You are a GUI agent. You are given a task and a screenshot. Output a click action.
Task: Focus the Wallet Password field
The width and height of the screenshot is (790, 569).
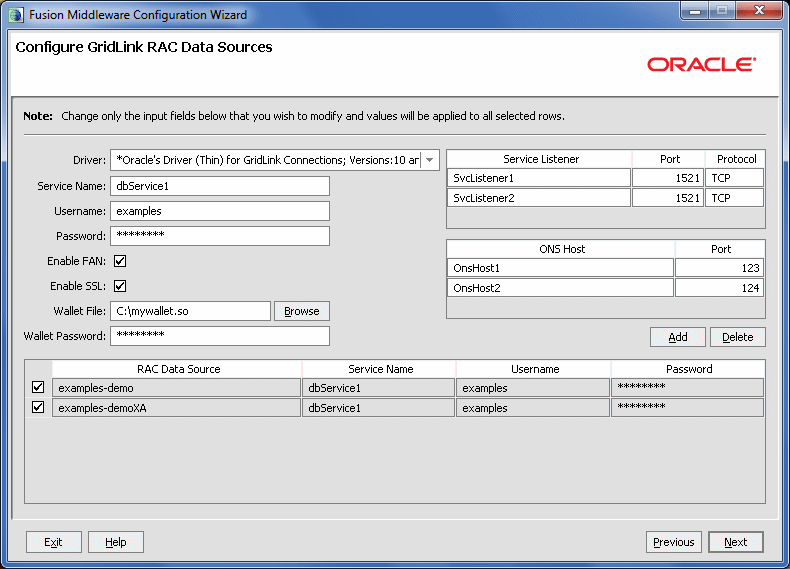220,336
